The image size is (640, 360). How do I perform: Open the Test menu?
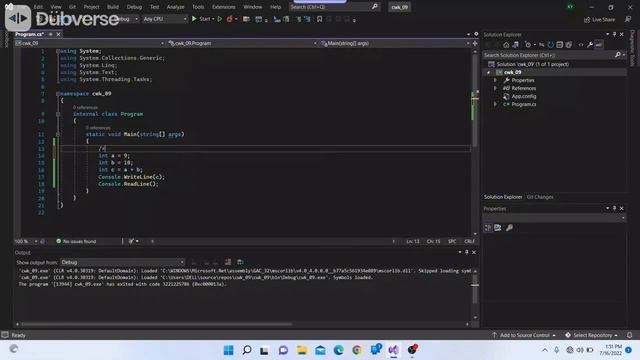point(155,7)
